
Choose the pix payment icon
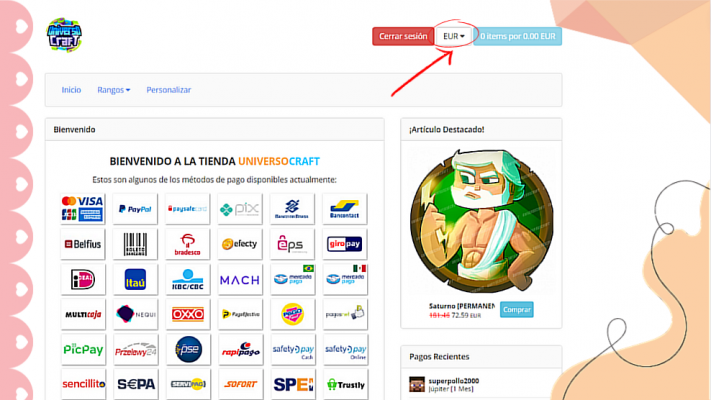point(240,209)
